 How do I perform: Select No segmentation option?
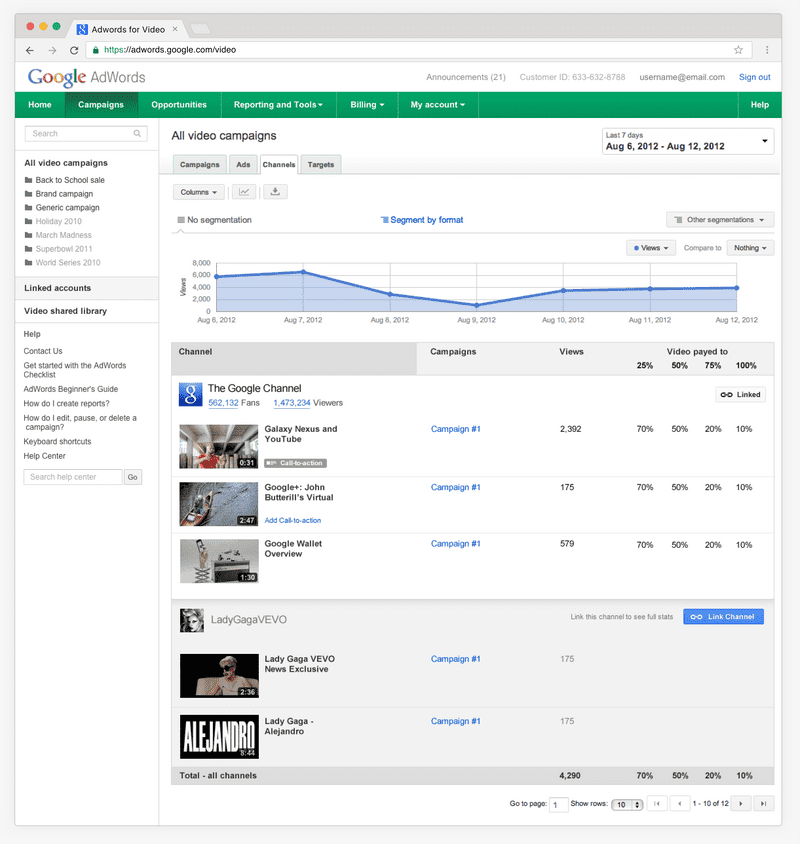[214, 220]
